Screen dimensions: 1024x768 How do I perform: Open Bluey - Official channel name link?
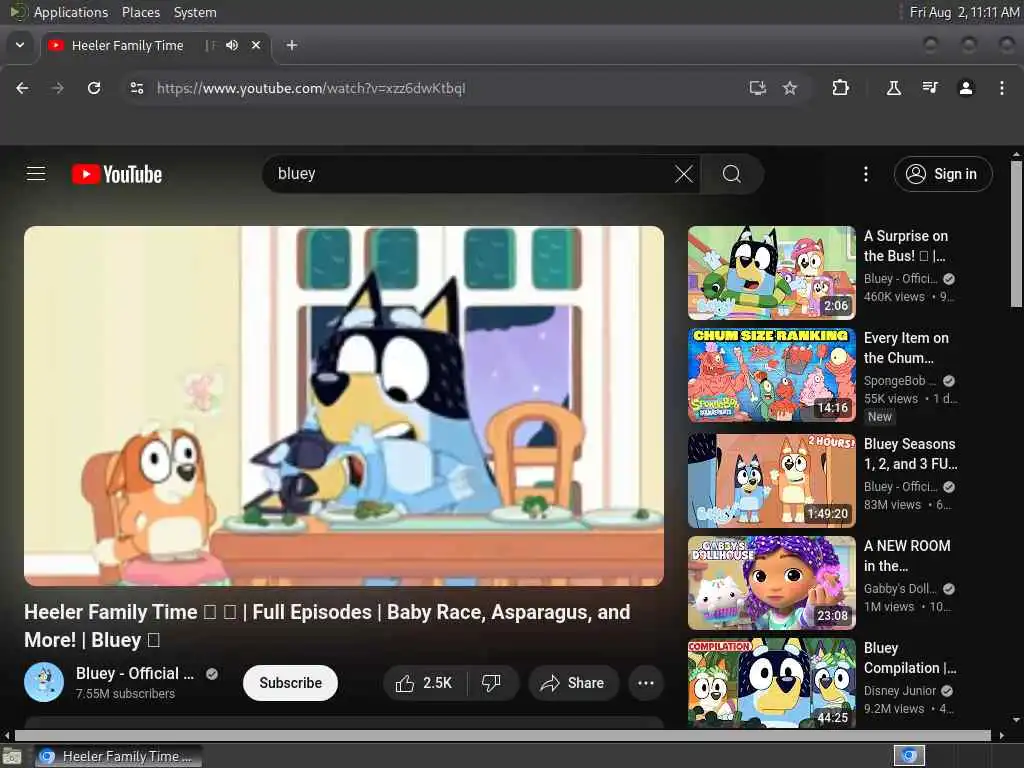[135, 673]
